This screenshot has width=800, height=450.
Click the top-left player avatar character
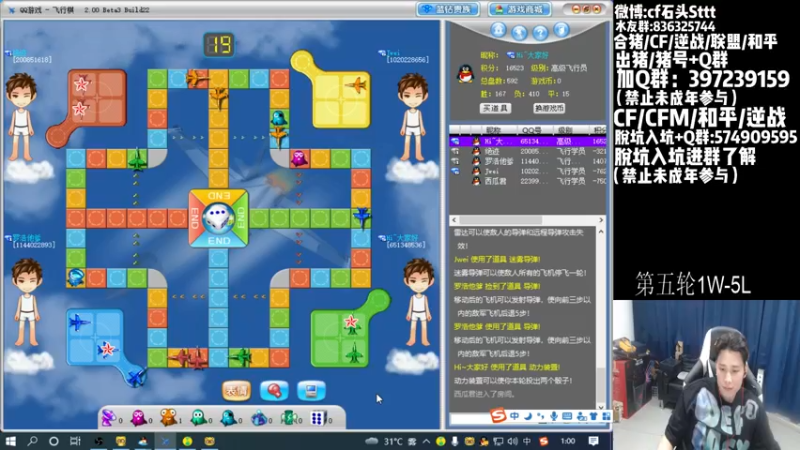(21, 117)
